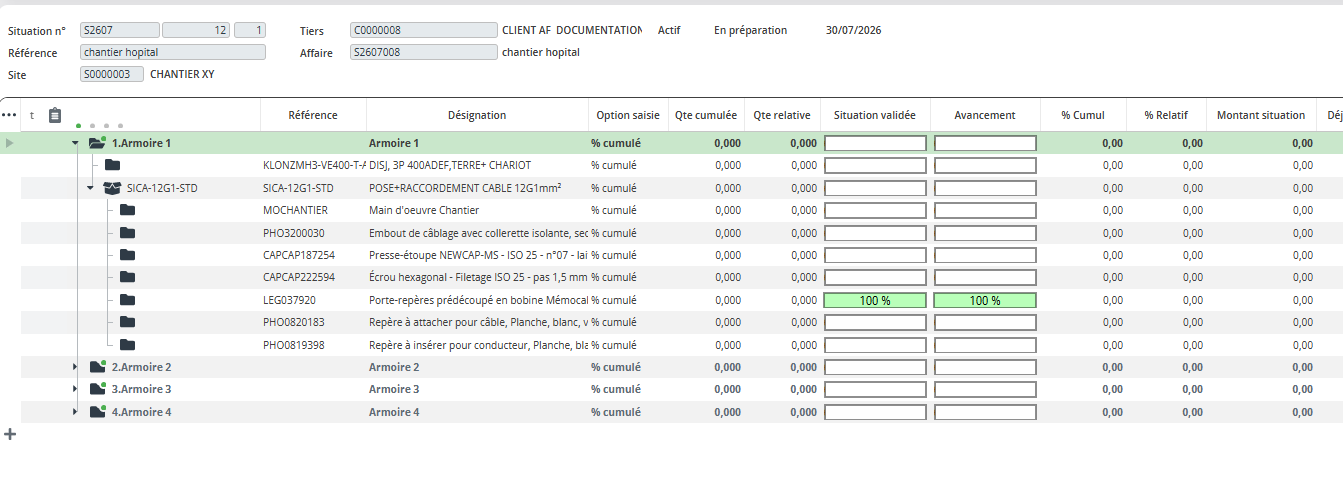Click the Avancement column header
Viewport: 1343px width, 478px height.
pyautogui.click(x=985, y=115)
